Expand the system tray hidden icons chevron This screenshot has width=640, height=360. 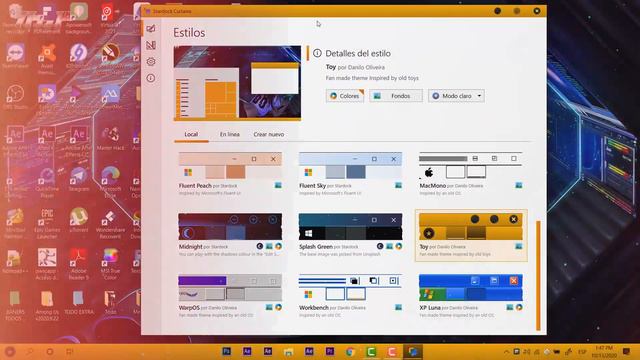point(507,351)
